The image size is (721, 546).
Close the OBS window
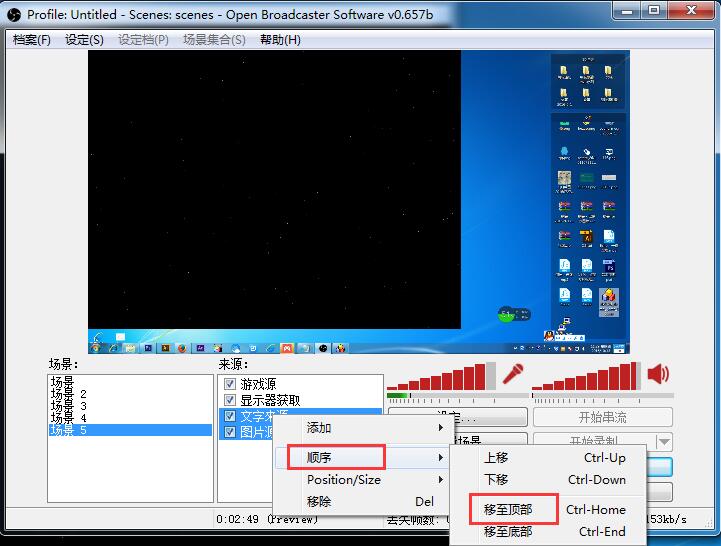point(691,11)
